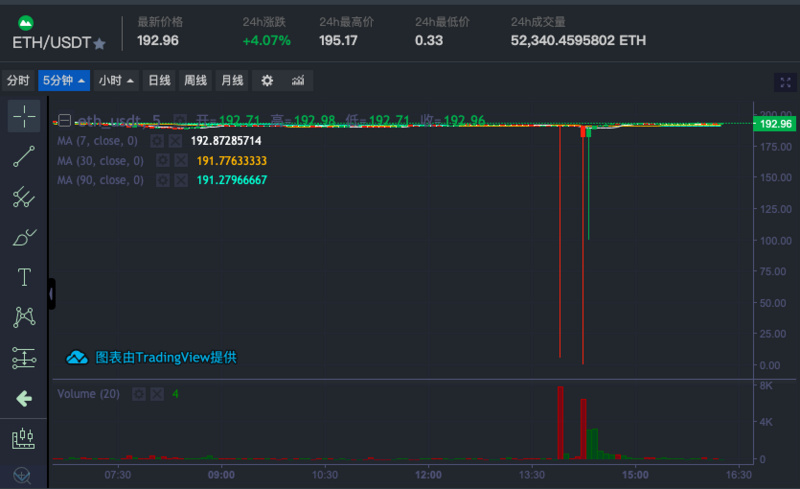
Task: Activate the text annotation tool
Action: click(x=24, y=277)
